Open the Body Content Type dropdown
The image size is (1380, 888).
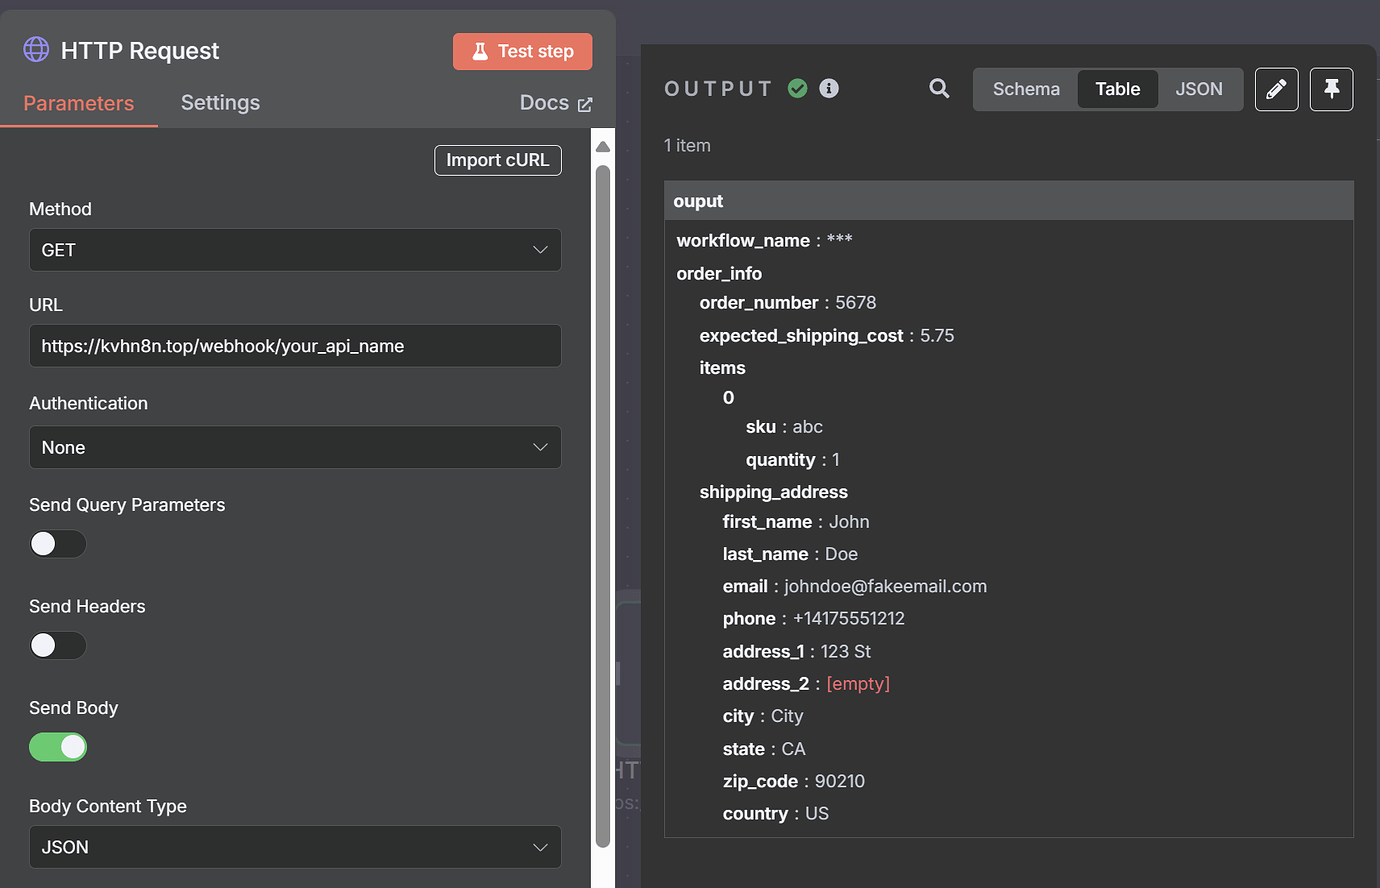pyautogui.click(x=295, y=847)
